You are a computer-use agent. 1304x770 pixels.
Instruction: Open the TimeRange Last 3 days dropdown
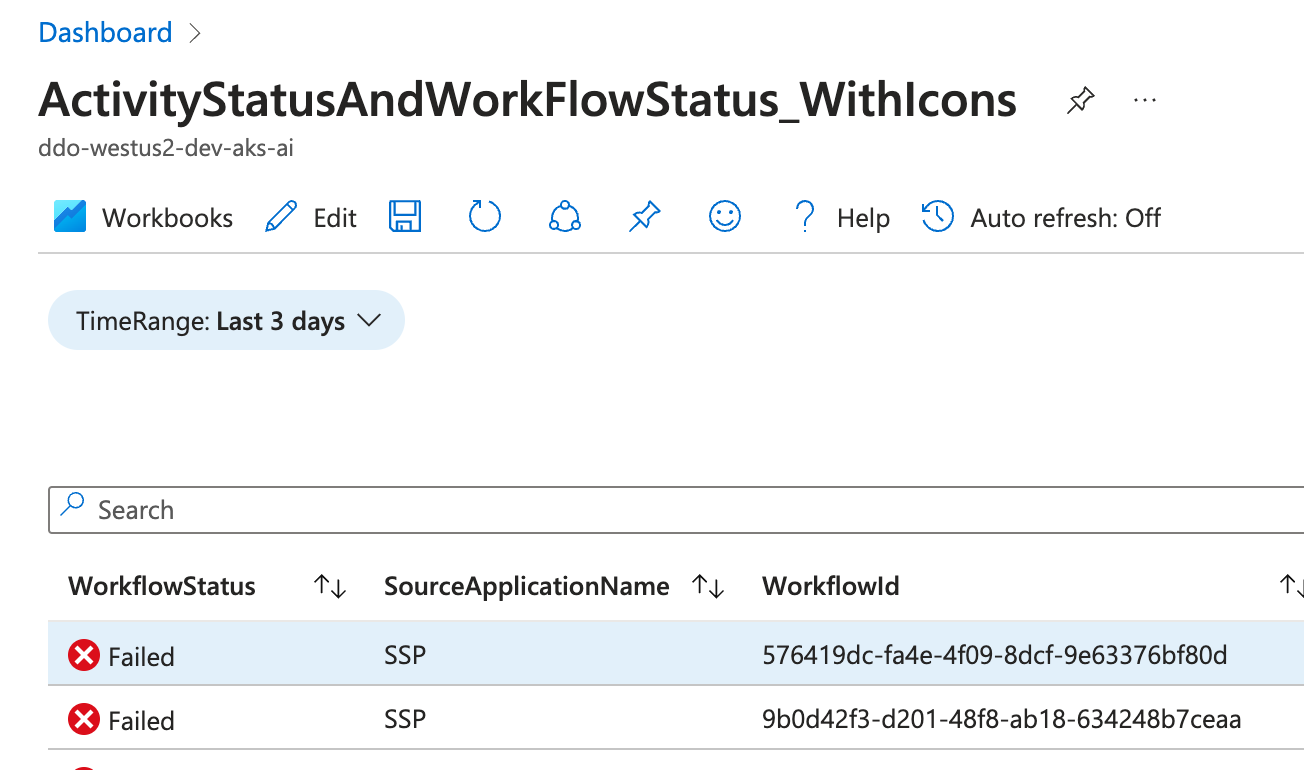pos(225,320)
